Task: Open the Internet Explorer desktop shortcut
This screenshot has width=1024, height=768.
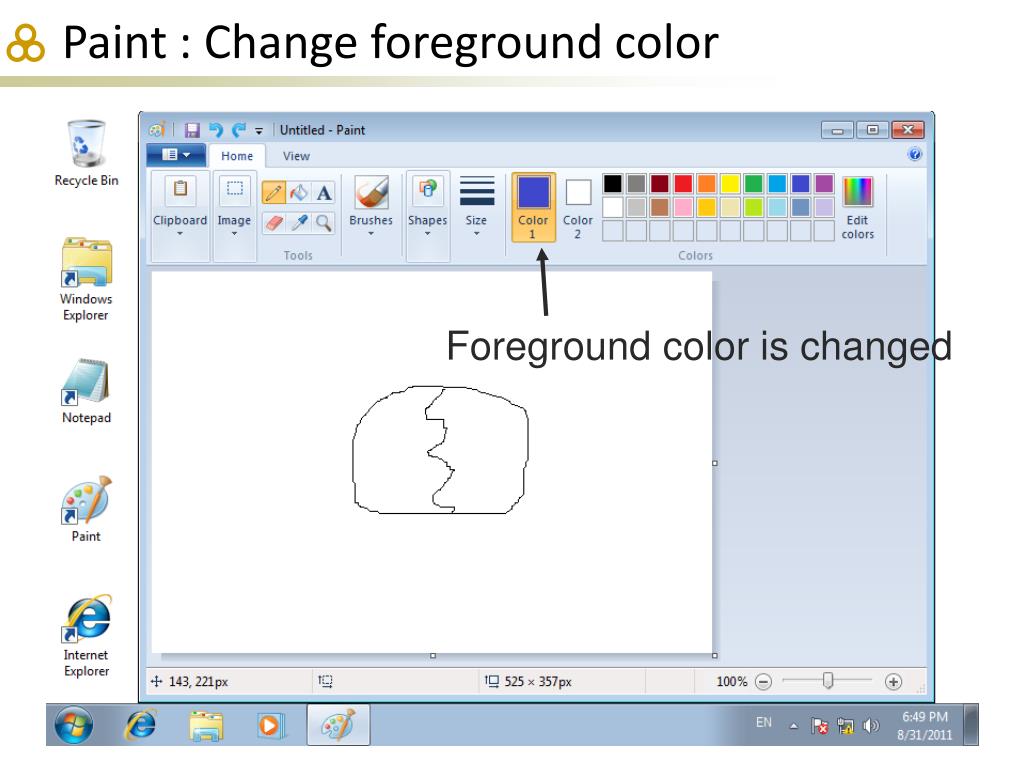Action: (x=86, y=635)
